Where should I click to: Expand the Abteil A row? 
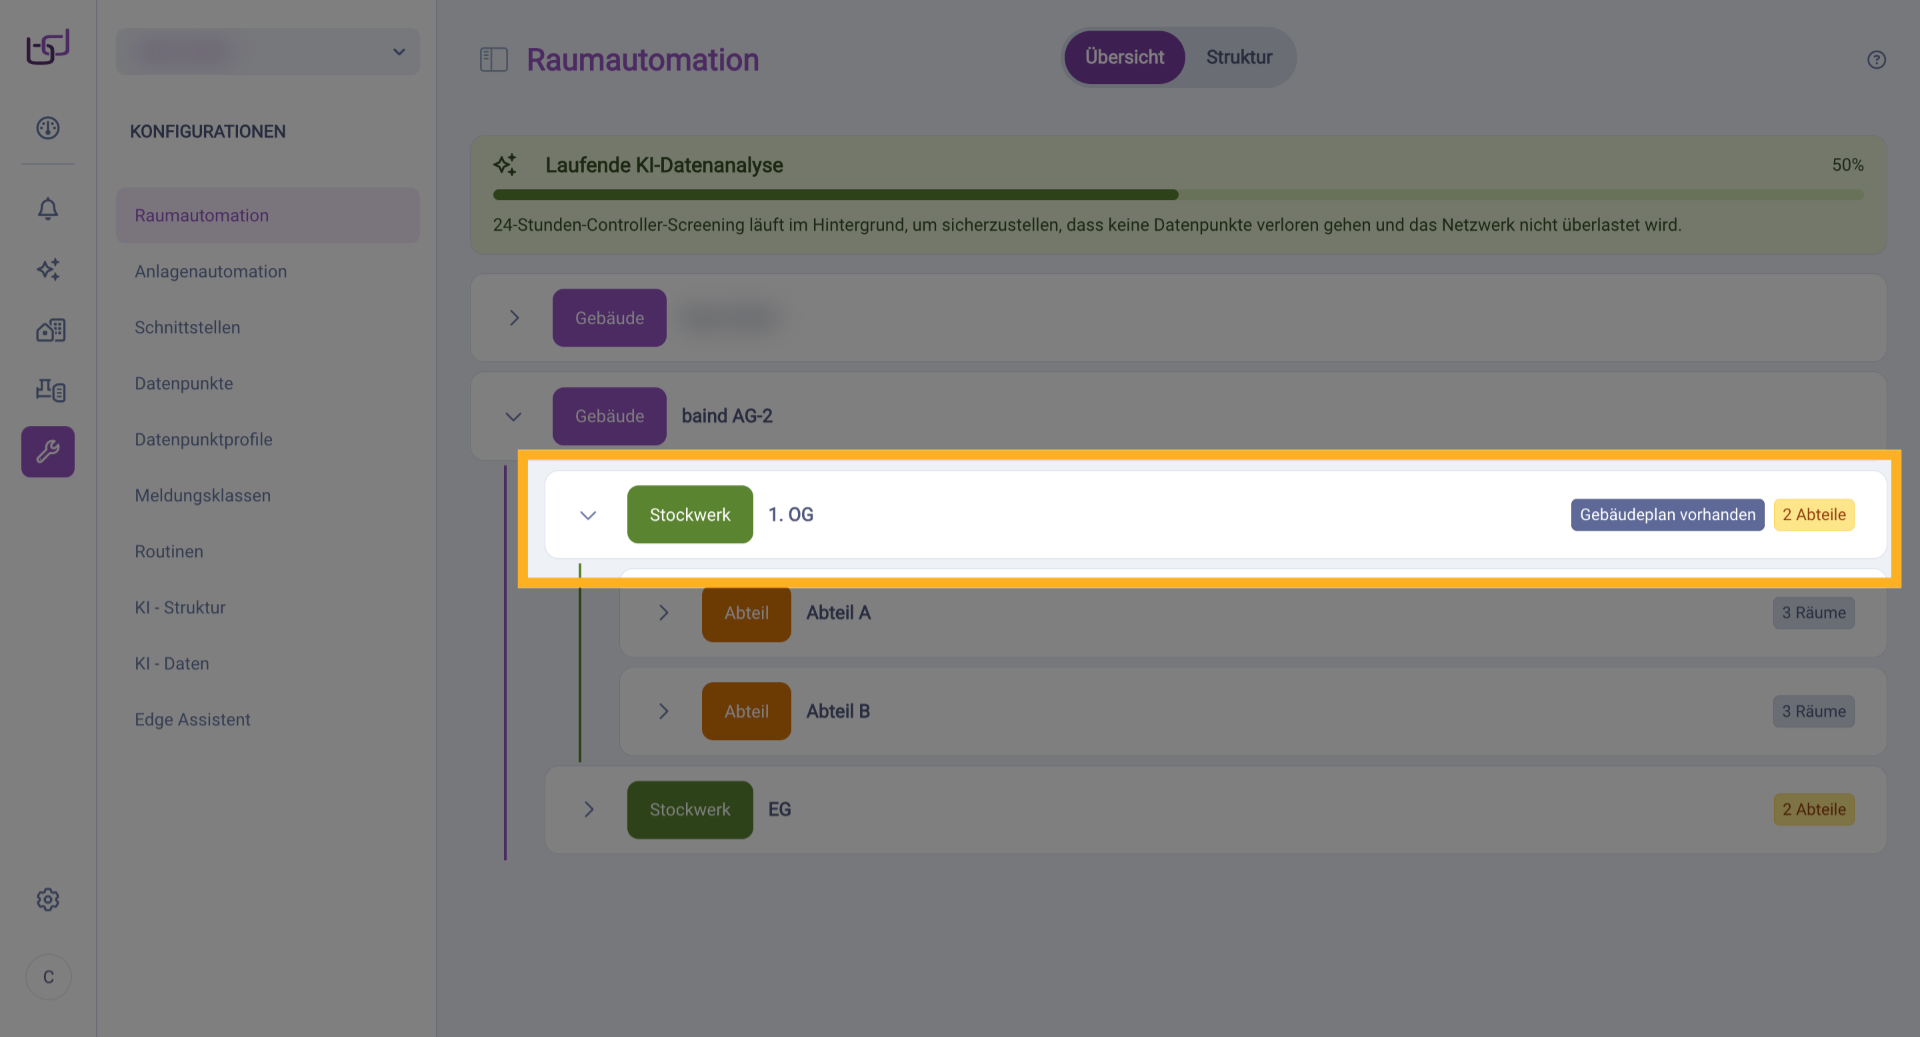tap(664, 613)
